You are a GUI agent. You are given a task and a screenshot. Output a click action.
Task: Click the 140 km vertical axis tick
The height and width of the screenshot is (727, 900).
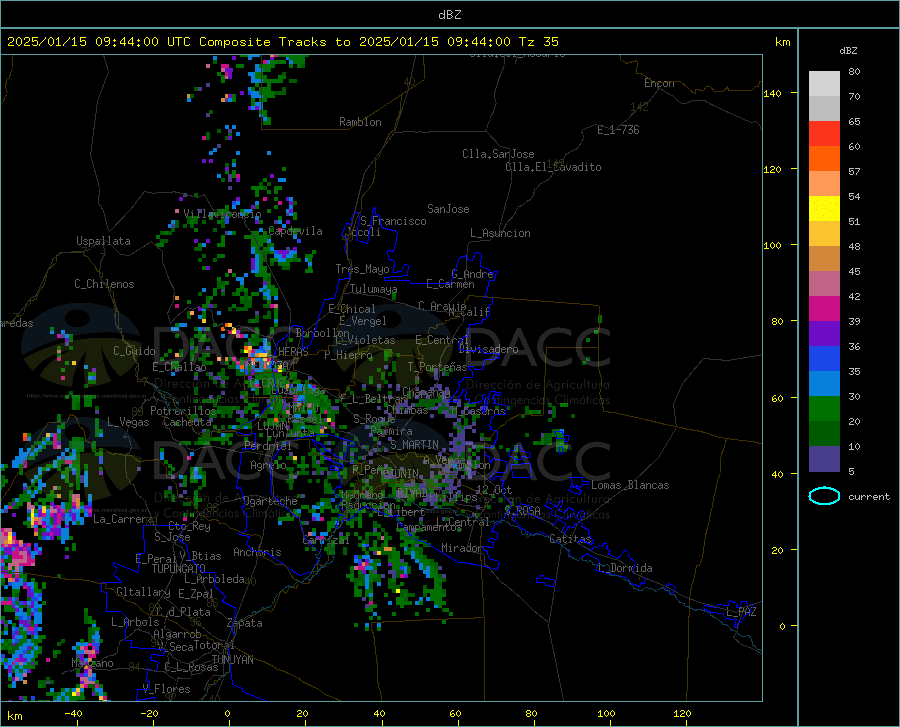pyautogui.click(x=772, y=94)
